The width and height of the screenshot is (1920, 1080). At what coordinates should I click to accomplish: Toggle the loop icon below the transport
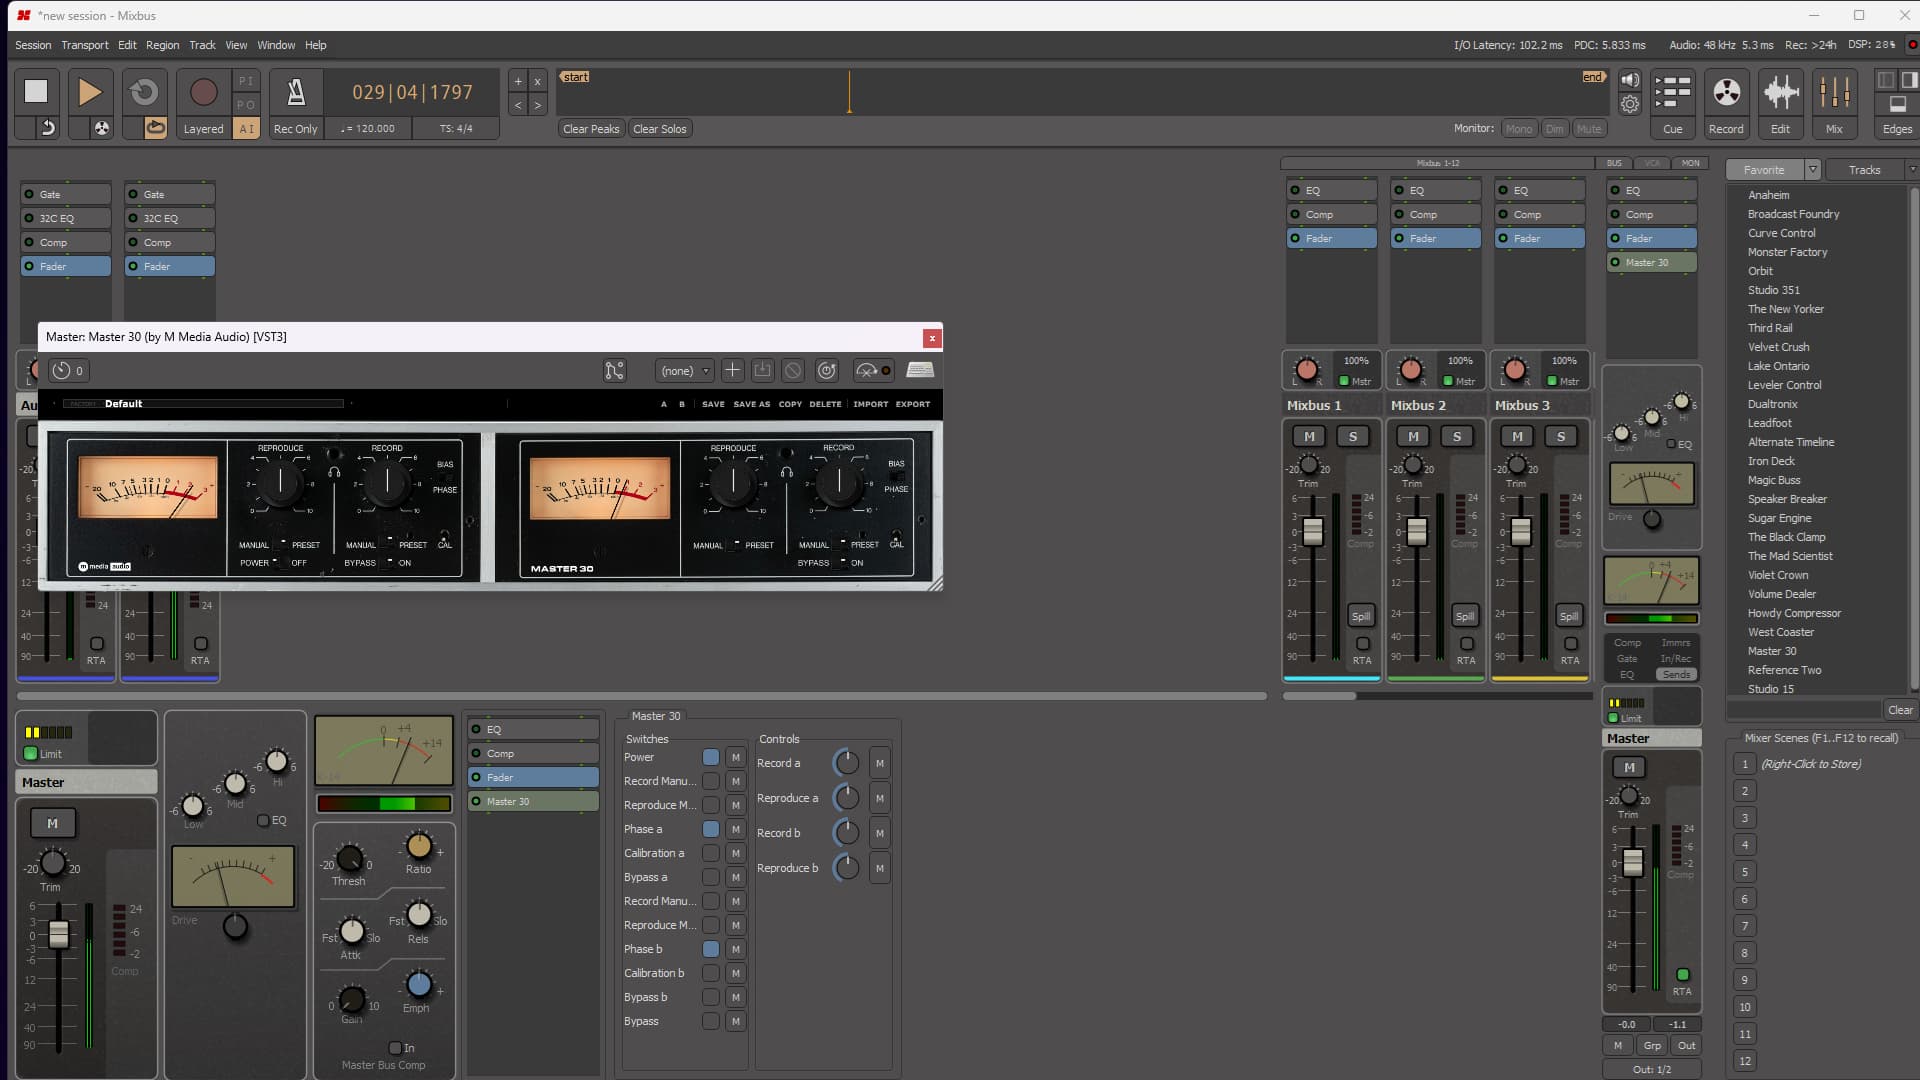click(155, 128)
